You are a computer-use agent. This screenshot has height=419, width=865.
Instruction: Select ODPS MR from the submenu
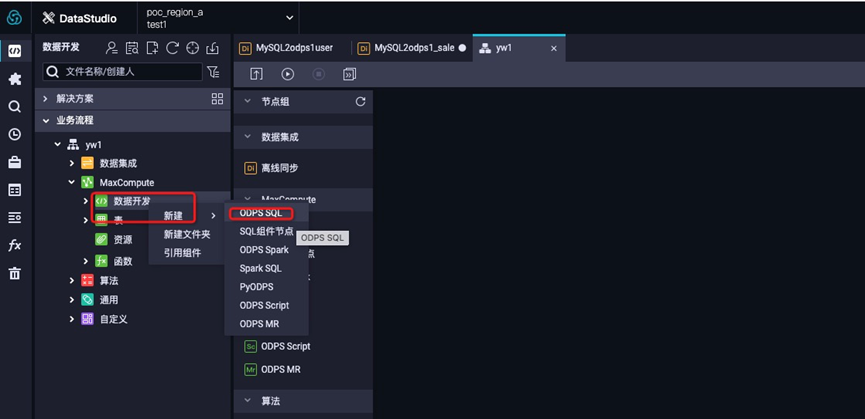pos(259,324)
